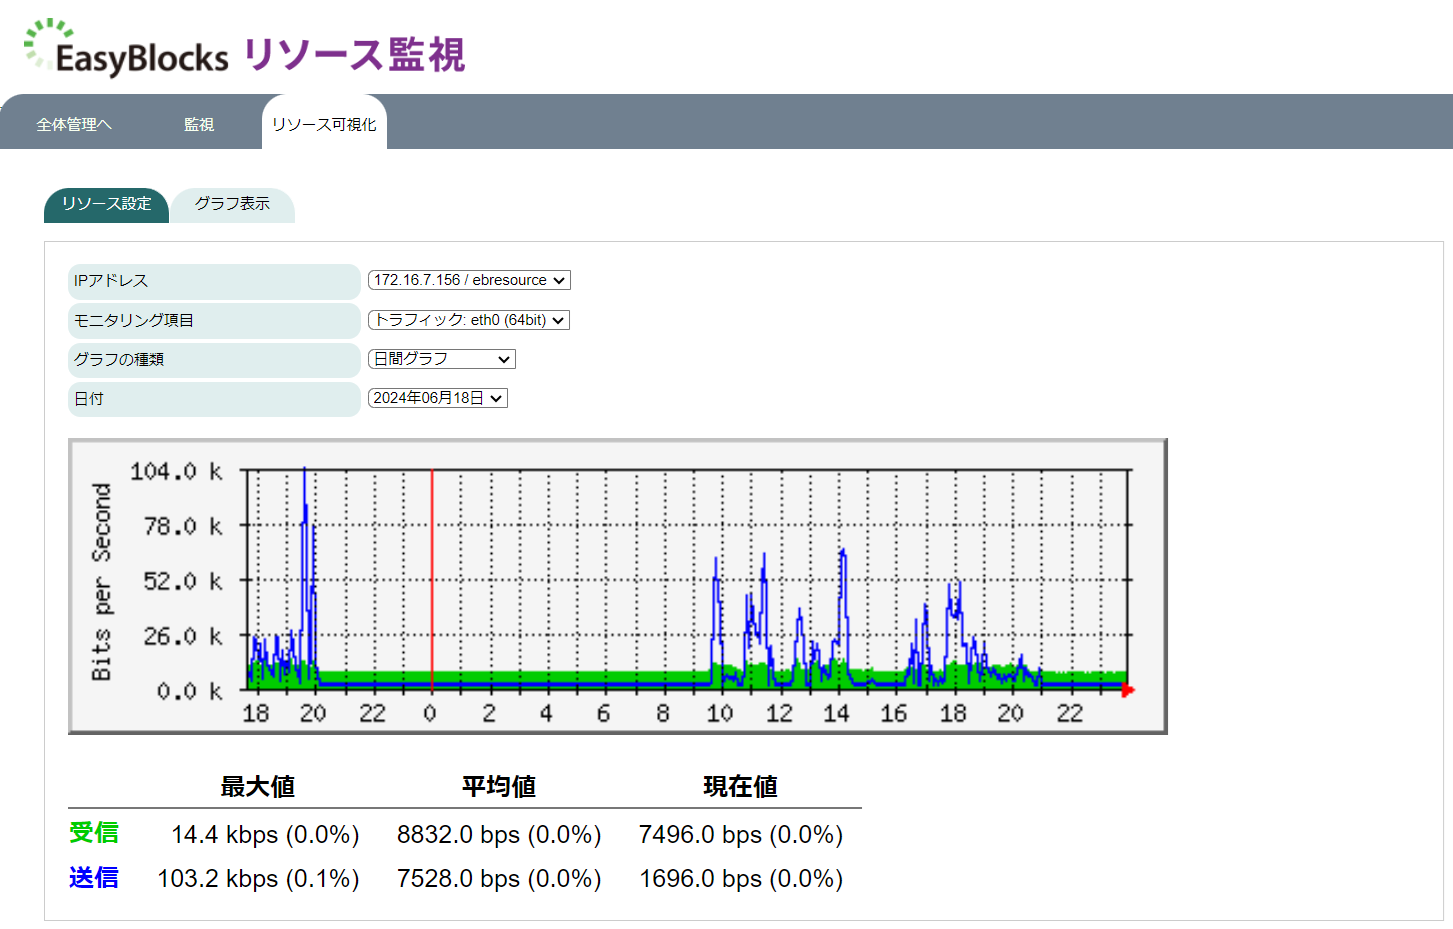
Task: Click the 受信 green legend label
Action: pyautogui.click(x=94, y=833)
